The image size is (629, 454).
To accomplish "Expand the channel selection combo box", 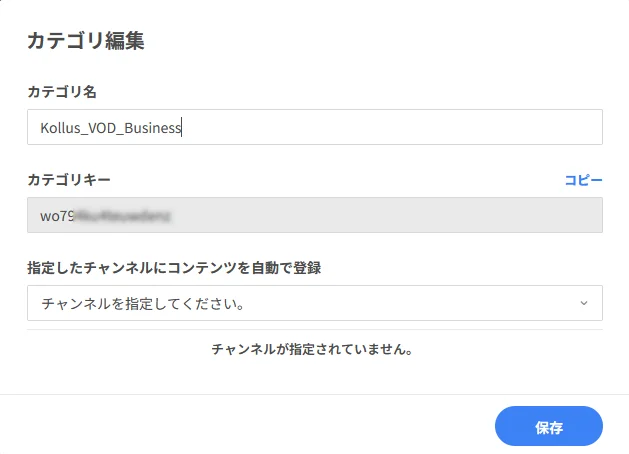I will point(315,303).
